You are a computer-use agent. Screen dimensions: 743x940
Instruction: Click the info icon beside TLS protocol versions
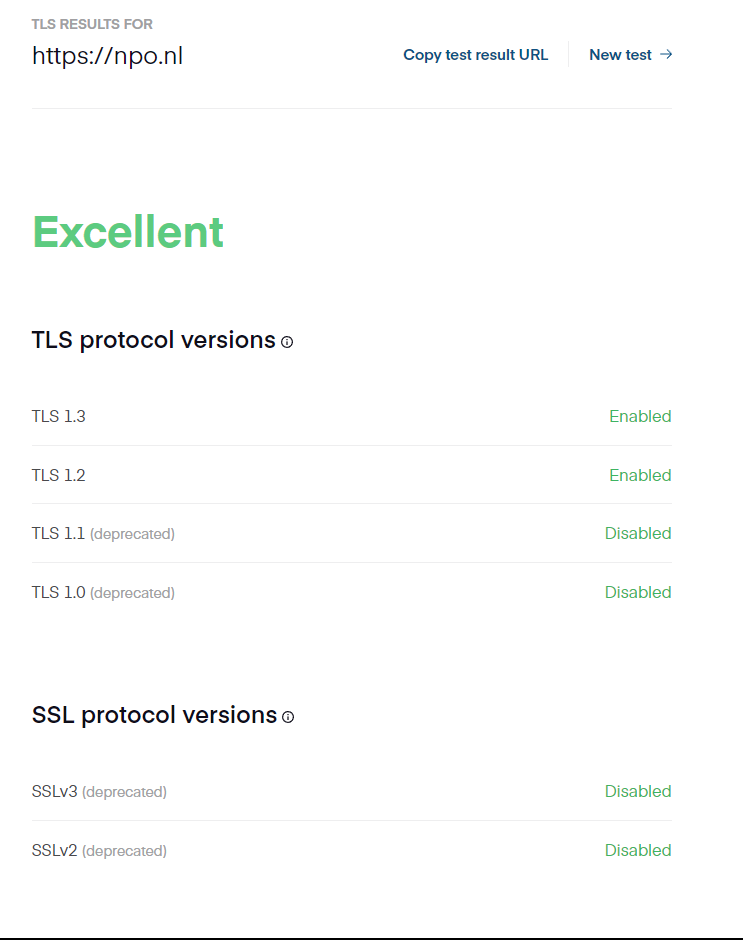tap(287, 342)
